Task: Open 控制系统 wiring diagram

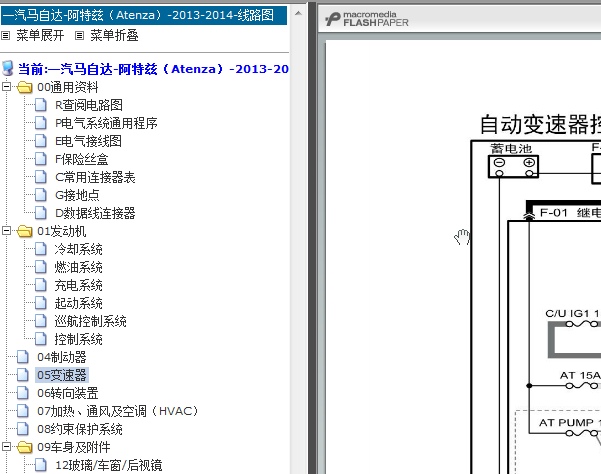Action: pyautogui.click(x=79, y=339)
